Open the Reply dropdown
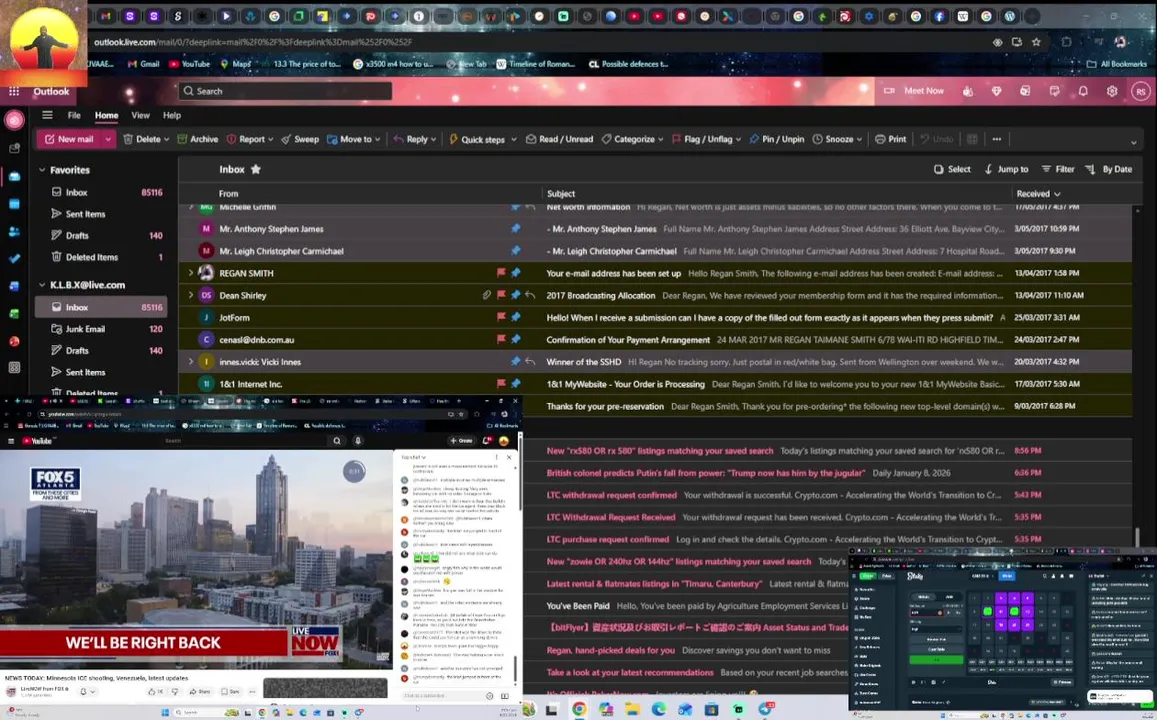Image resolution: width=1157 pixels, height=720 pixels. pyautogui.click(x=433, y=139)
